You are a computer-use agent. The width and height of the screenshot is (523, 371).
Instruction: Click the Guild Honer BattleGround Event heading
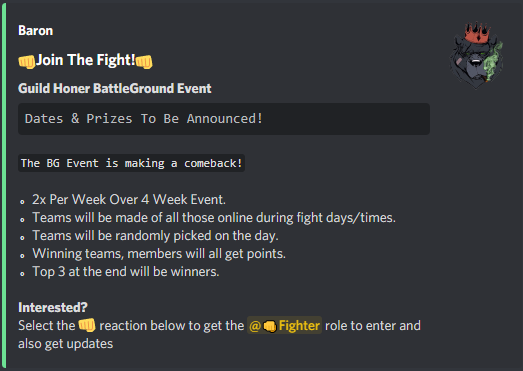(x=115, y=88)
